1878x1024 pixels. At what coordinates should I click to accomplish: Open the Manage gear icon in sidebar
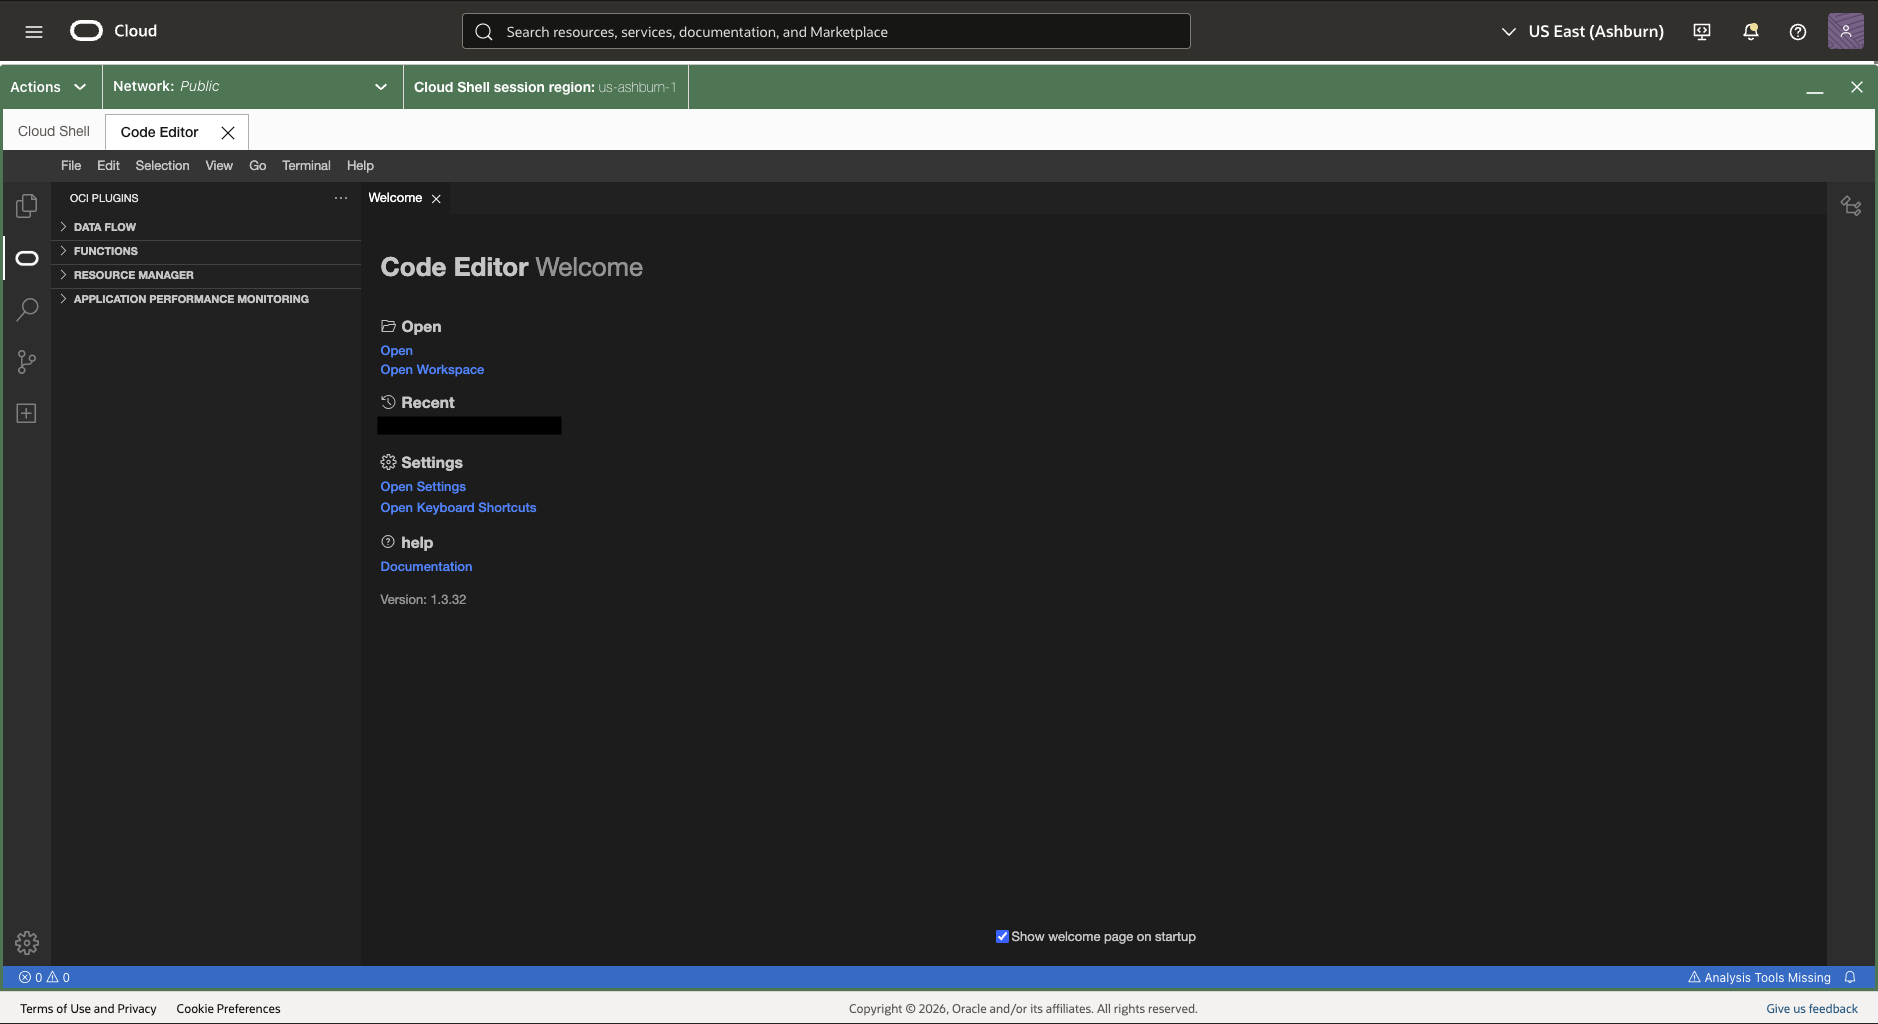point(27,943)
